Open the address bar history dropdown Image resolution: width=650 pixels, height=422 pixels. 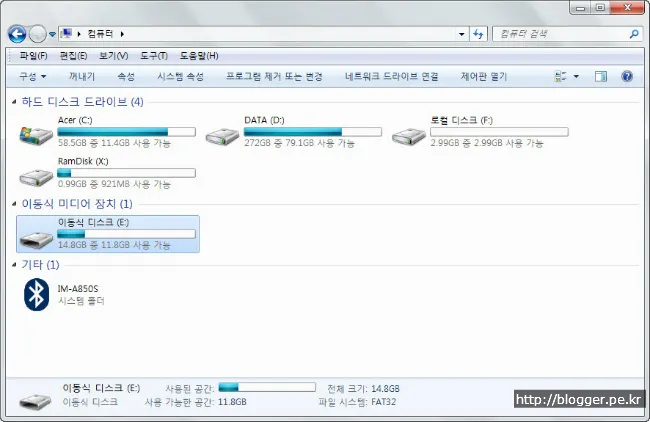point(461,34)
